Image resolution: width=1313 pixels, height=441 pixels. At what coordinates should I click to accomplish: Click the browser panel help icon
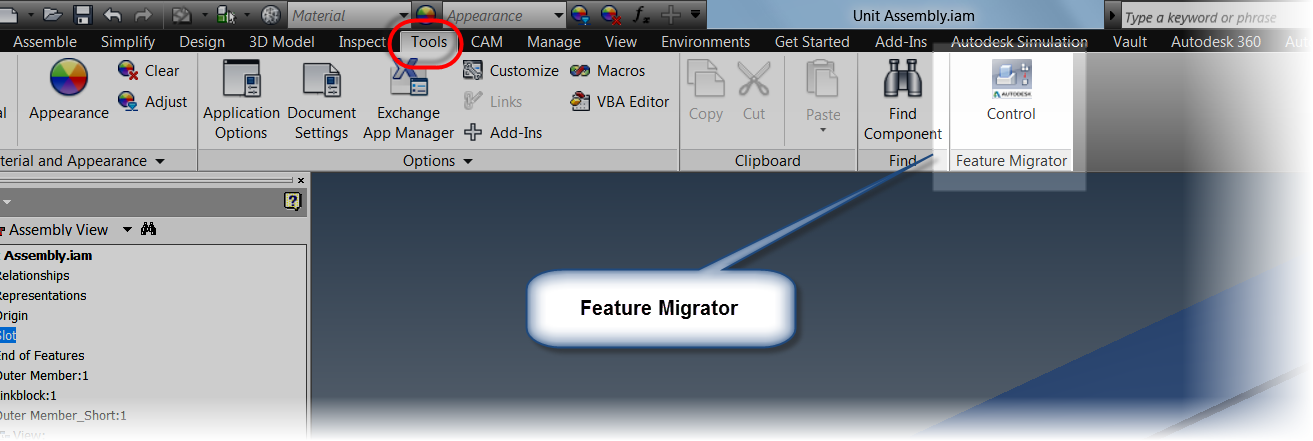tap(292, 201)
